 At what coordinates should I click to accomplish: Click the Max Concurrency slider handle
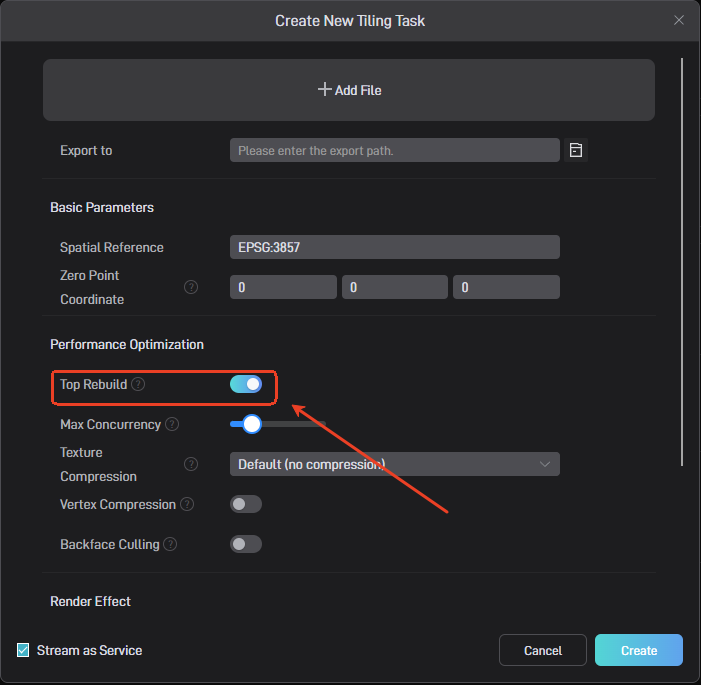coord(252,424)
